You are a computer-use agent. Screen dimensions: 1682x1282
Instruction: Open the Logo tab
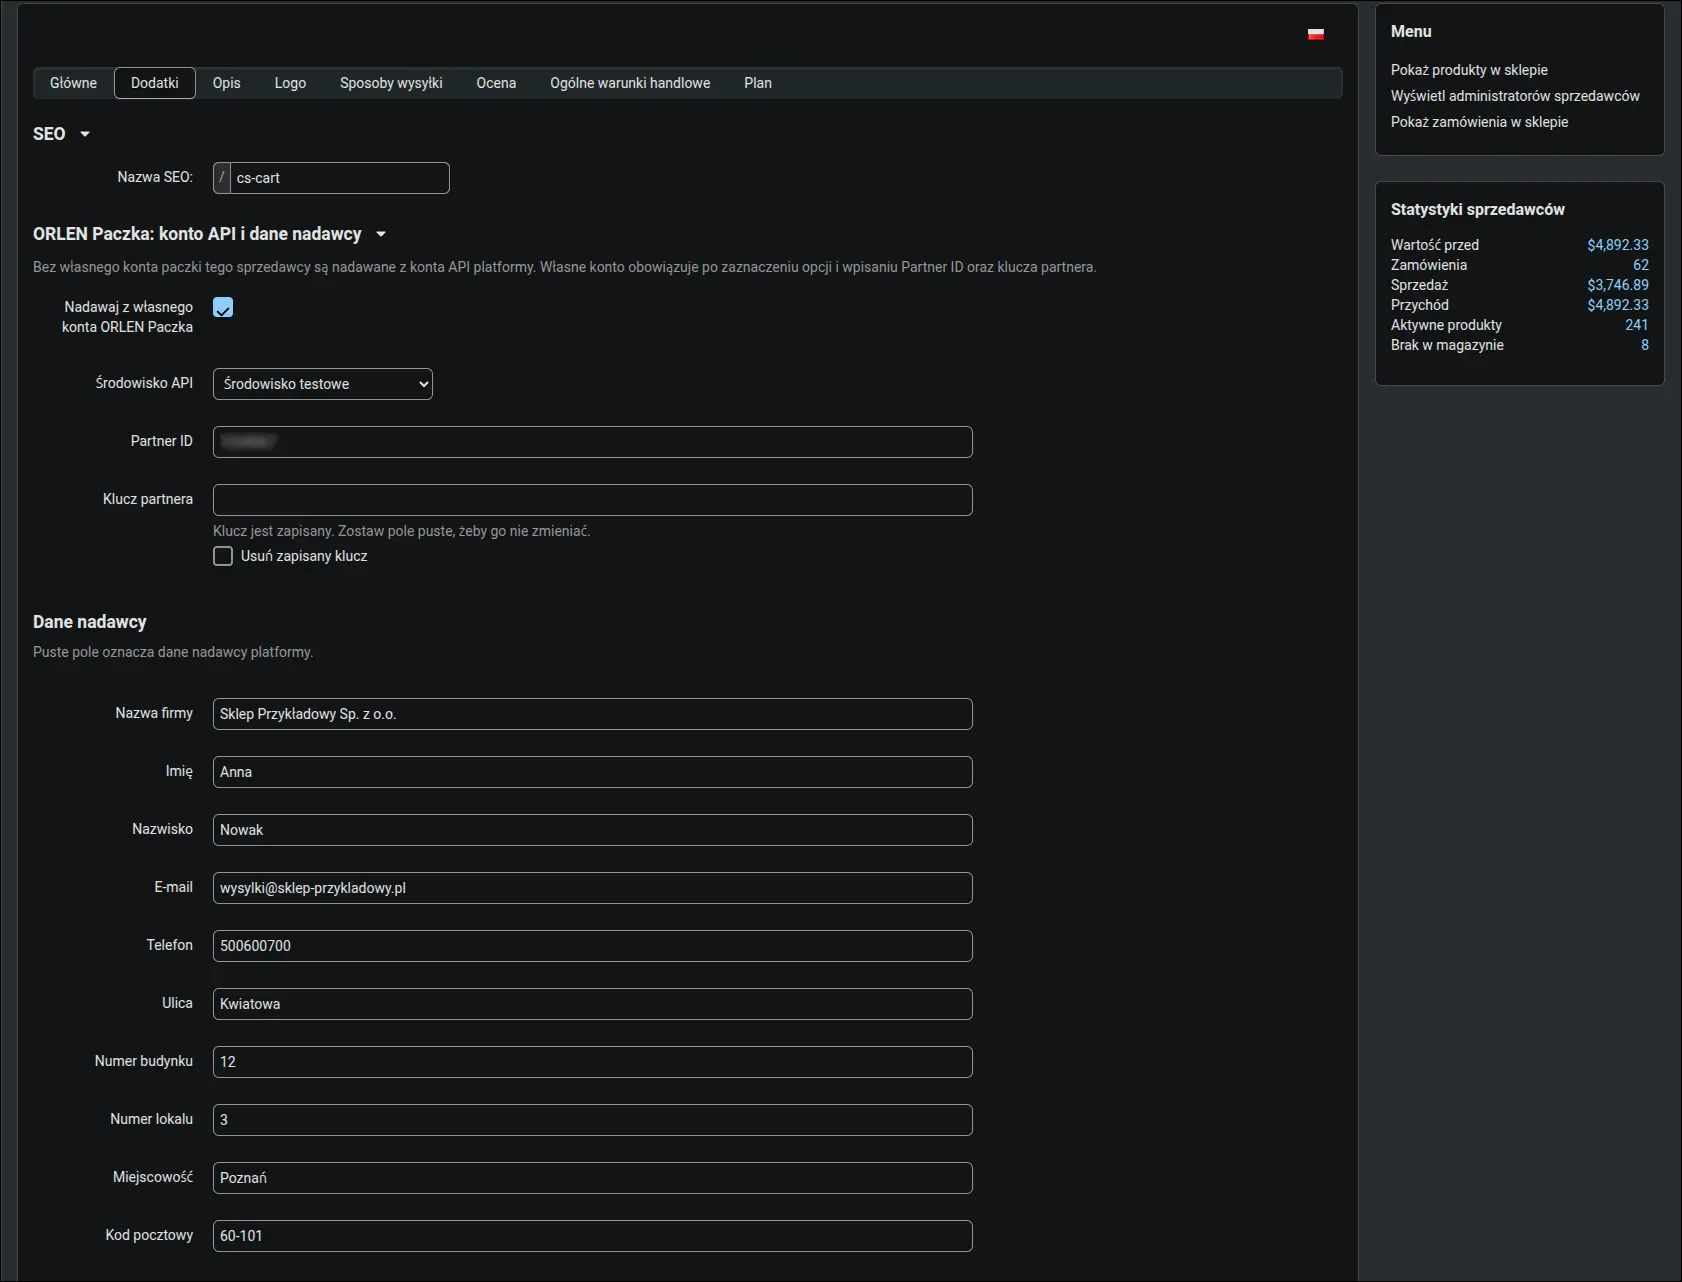tap(290, 83)
